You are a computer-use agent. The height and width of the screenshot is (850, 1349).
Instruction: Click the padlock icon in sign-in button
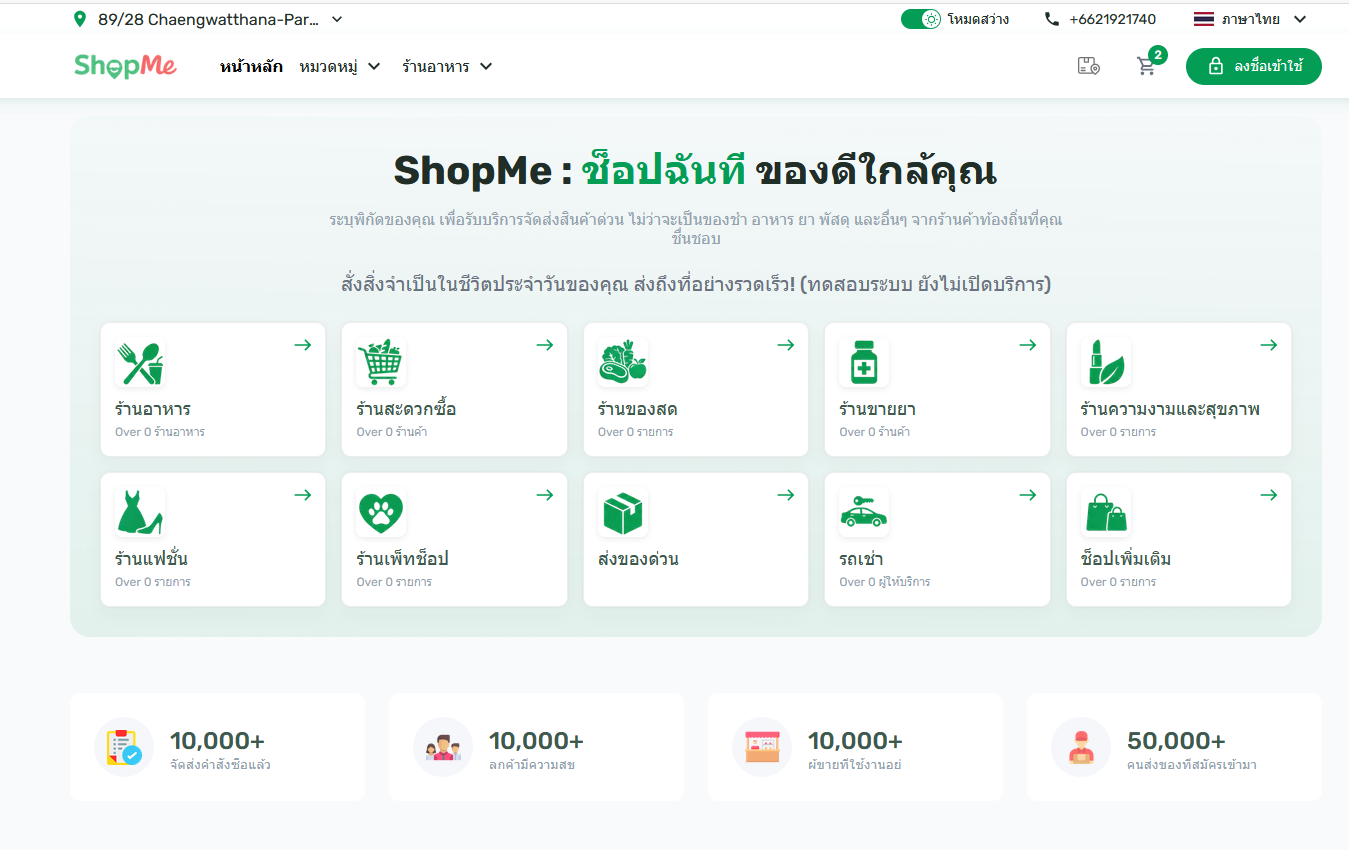point(1216,67)
